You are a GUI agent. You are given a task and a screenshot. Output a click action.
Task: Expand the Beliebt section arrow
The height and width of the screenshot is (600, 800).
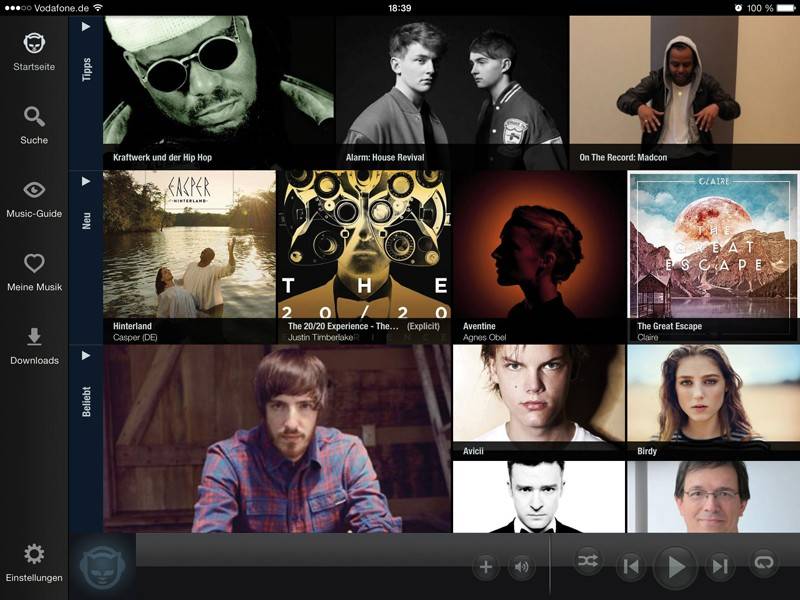(86, 355)
